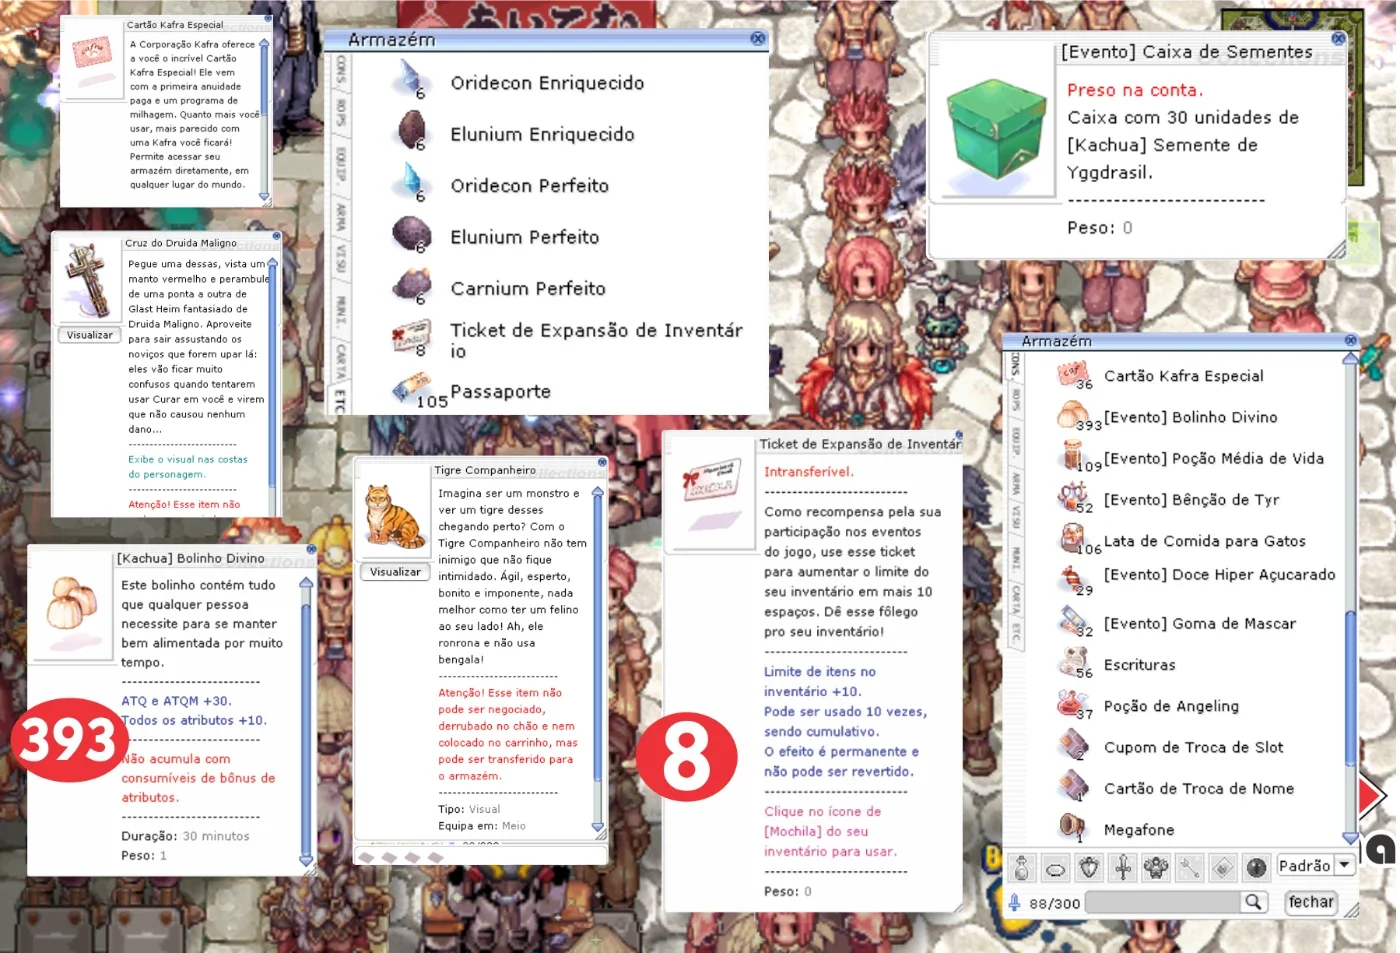Choose the Elunium Perfeito stone icon
The image size is (1400, 953).
point(411,233)
